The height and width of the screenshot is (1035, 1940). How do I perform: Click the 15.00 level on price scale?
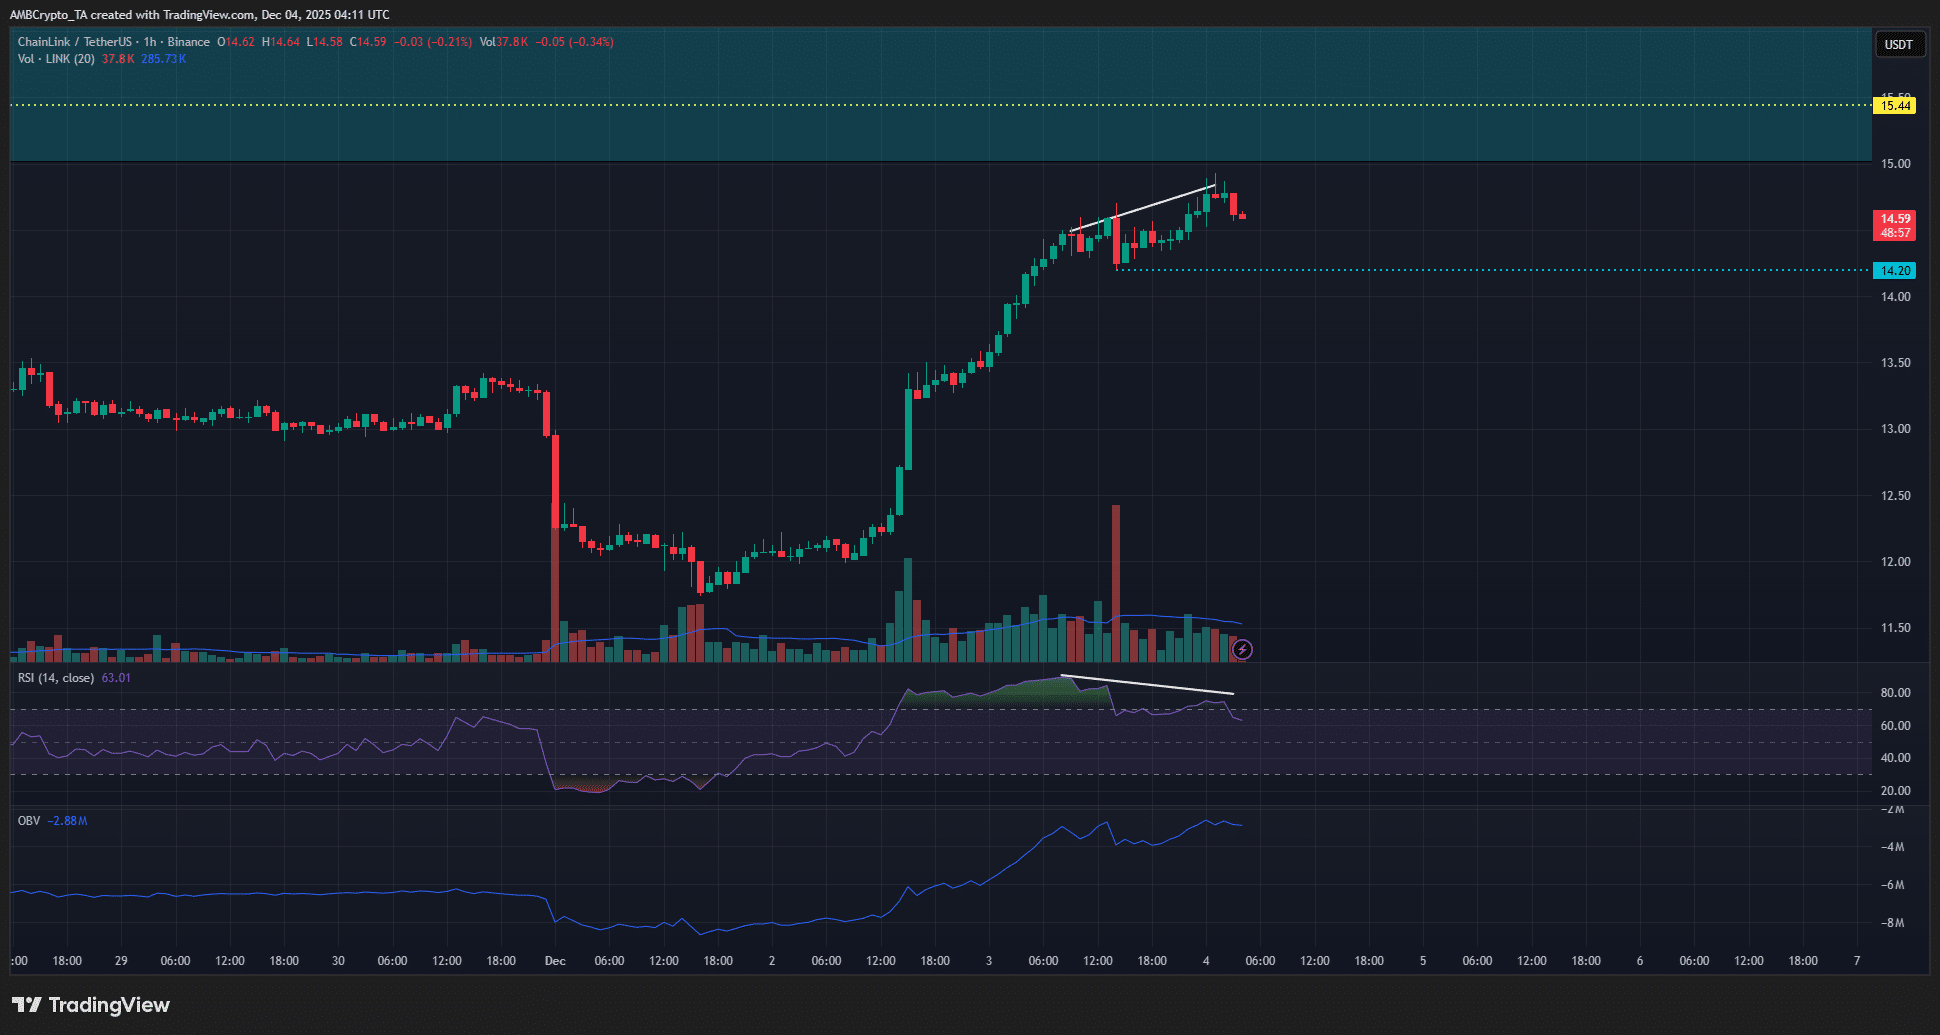tap(1895, 164)
